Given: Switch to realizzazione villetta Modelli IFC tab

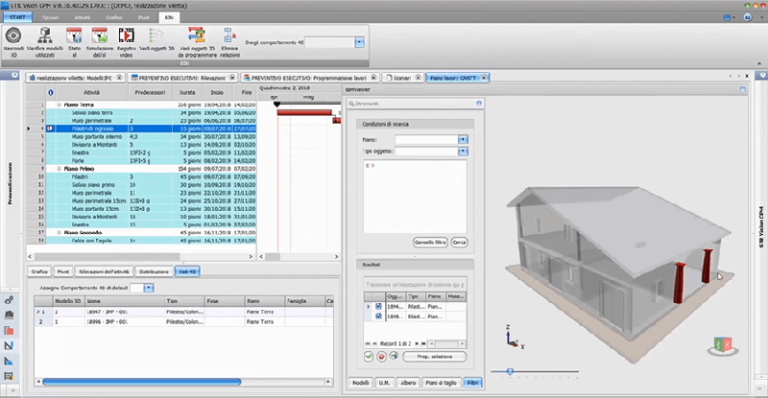Looking at the screenshot, I should pyautogui.click(x=74, y=77).
